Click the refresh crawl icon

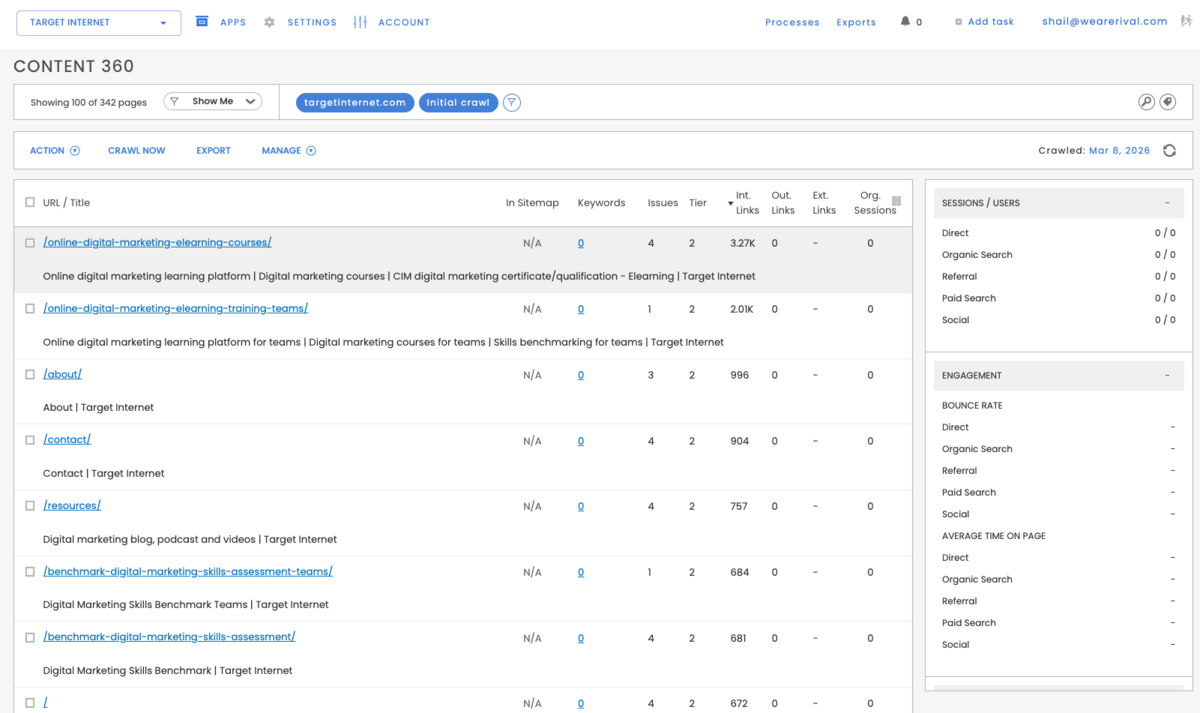click(1169, 151)
